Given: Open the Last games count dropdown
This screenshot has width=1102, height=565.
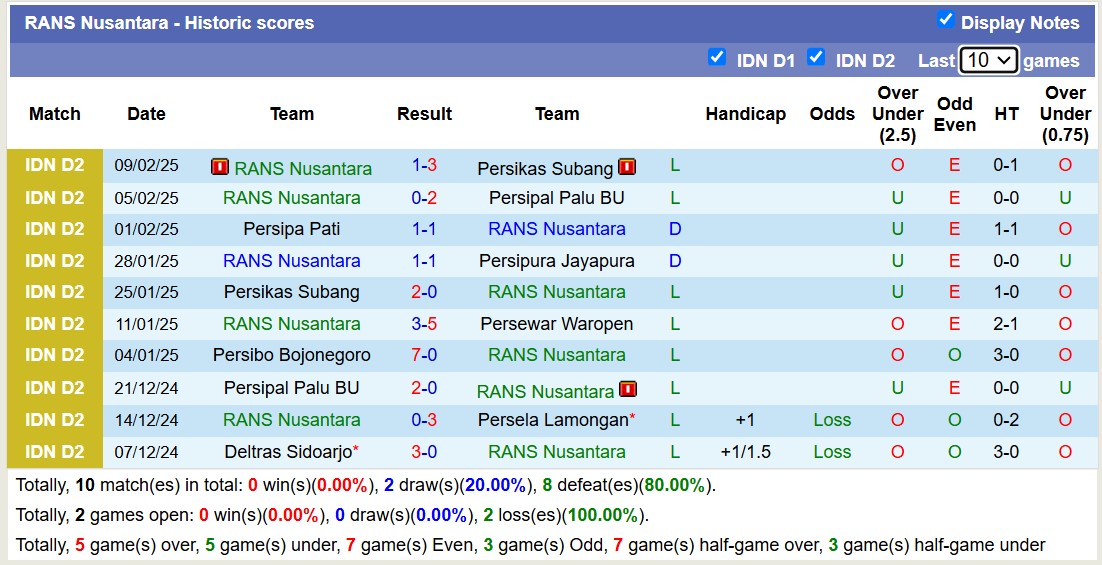Looking at the screenshot, I should click(x=988, y=60).
